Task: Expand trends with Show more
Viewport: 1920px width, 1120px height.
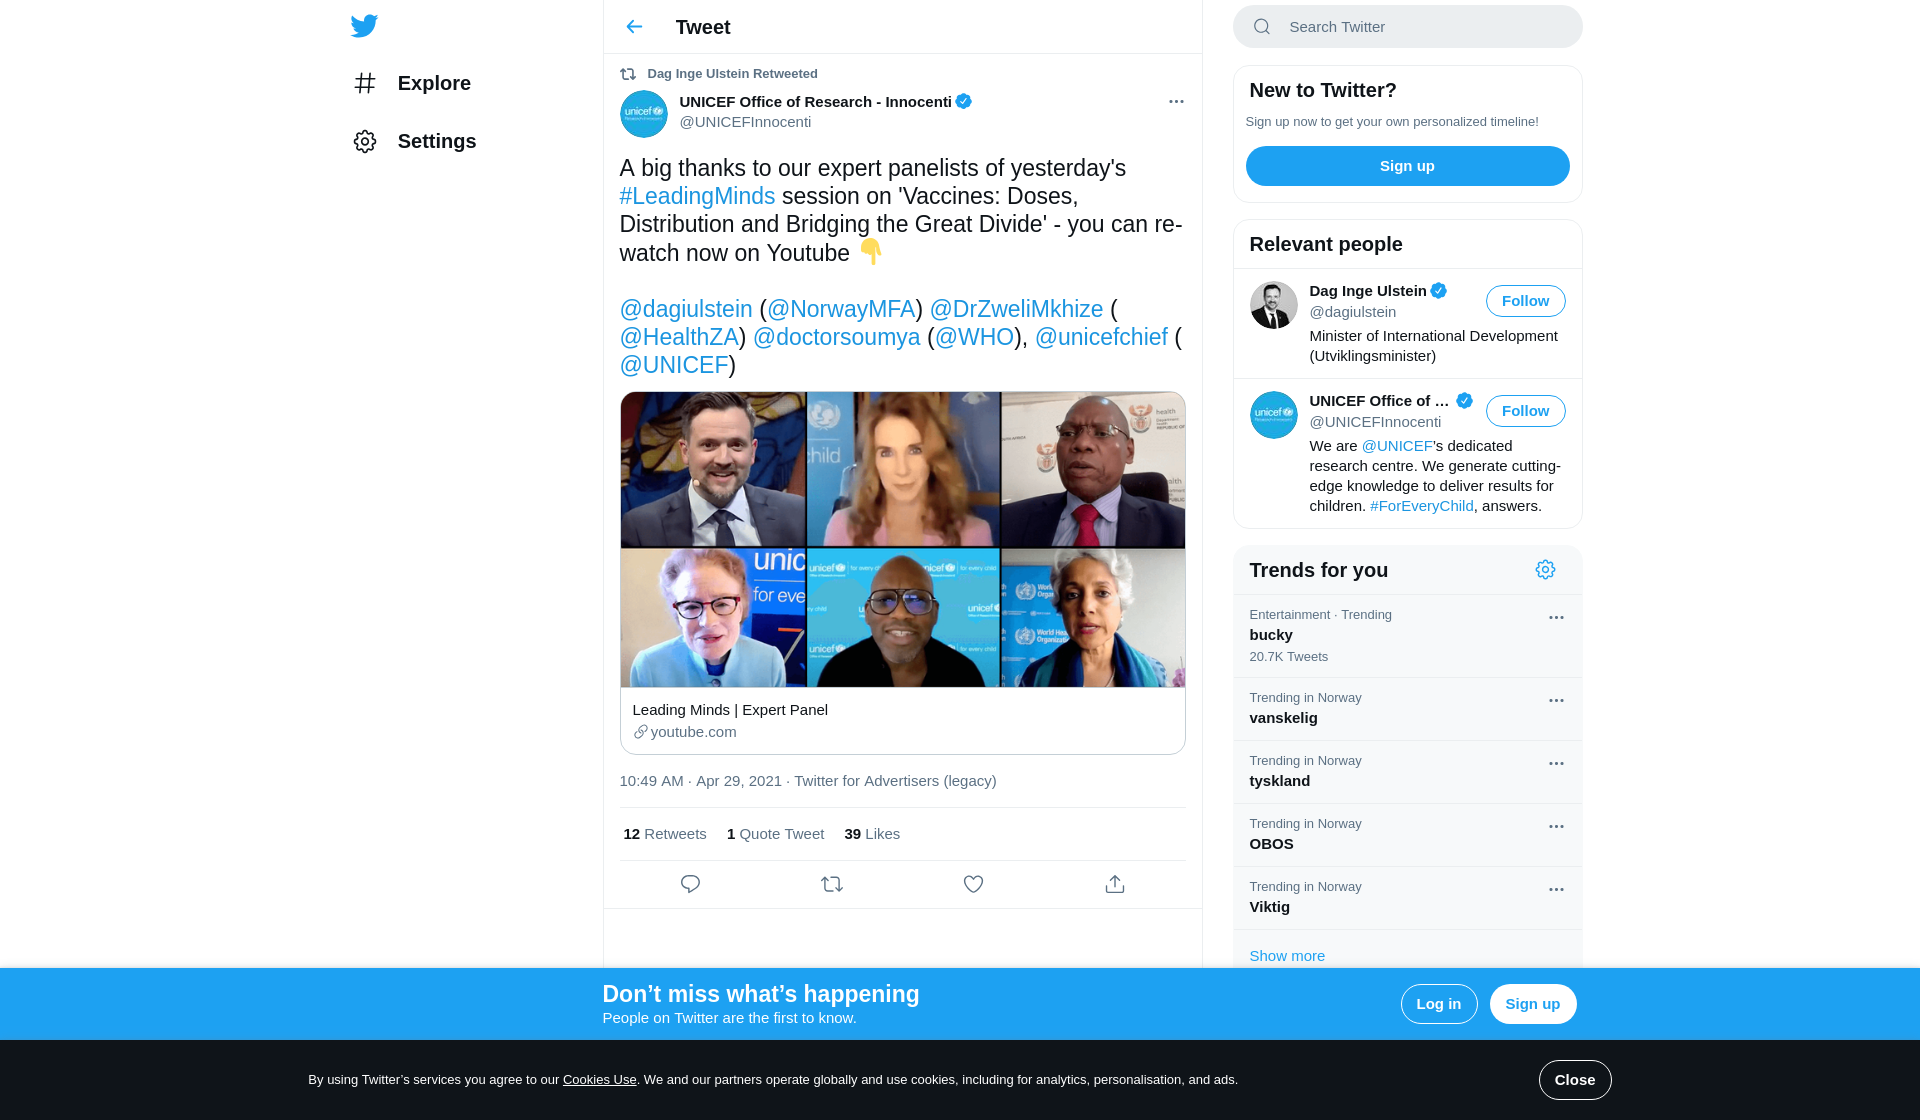Action: [1287, 956]
